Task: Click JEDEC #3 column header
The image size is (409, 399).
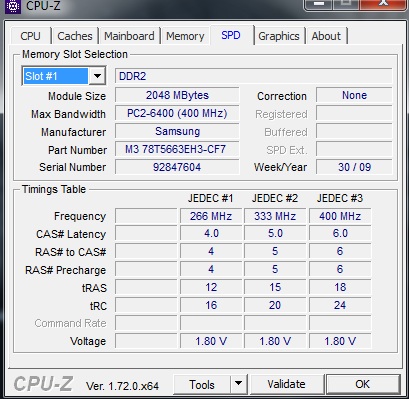Action: (x=340, y=198)
